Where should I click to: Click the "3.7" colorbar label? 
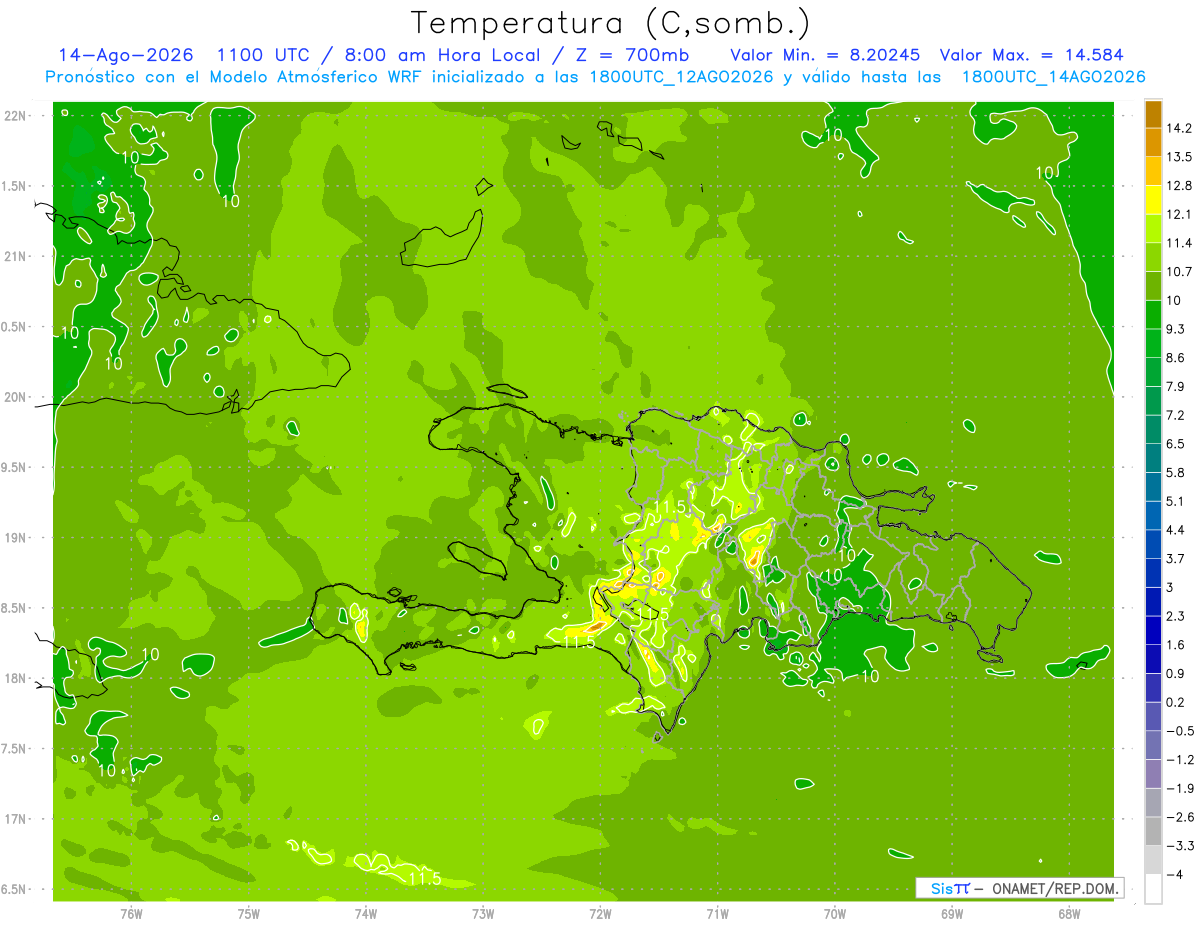tap(1176, 558)
